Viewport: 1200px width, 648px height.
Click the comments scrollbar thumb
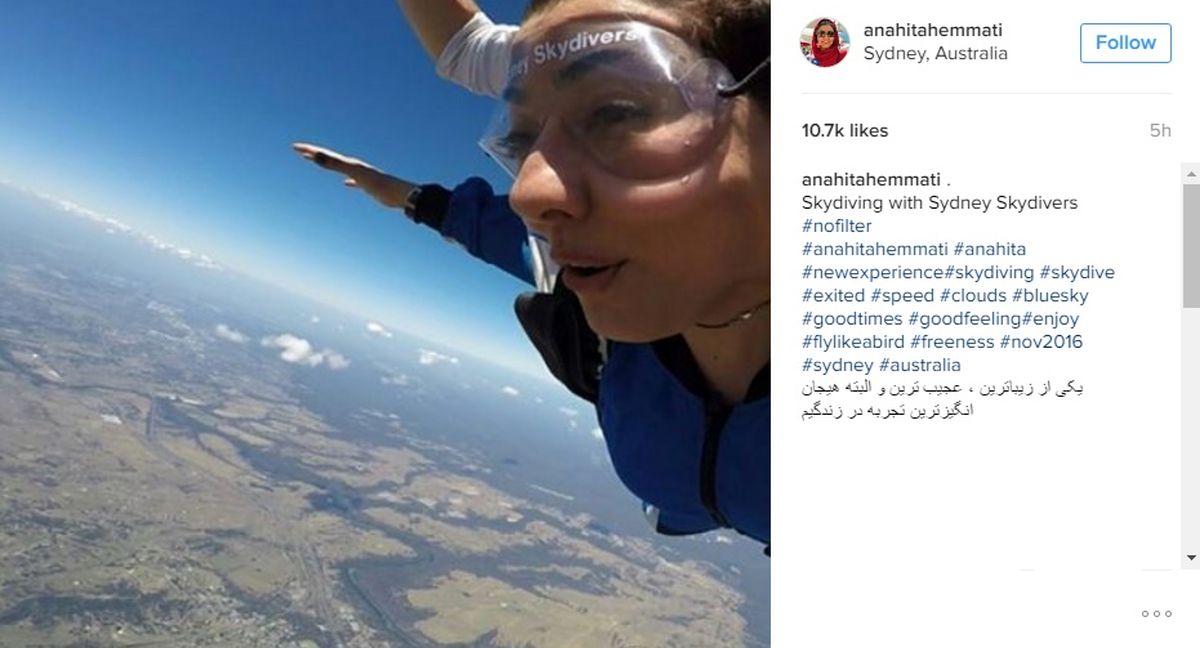tap(1191, 246)
